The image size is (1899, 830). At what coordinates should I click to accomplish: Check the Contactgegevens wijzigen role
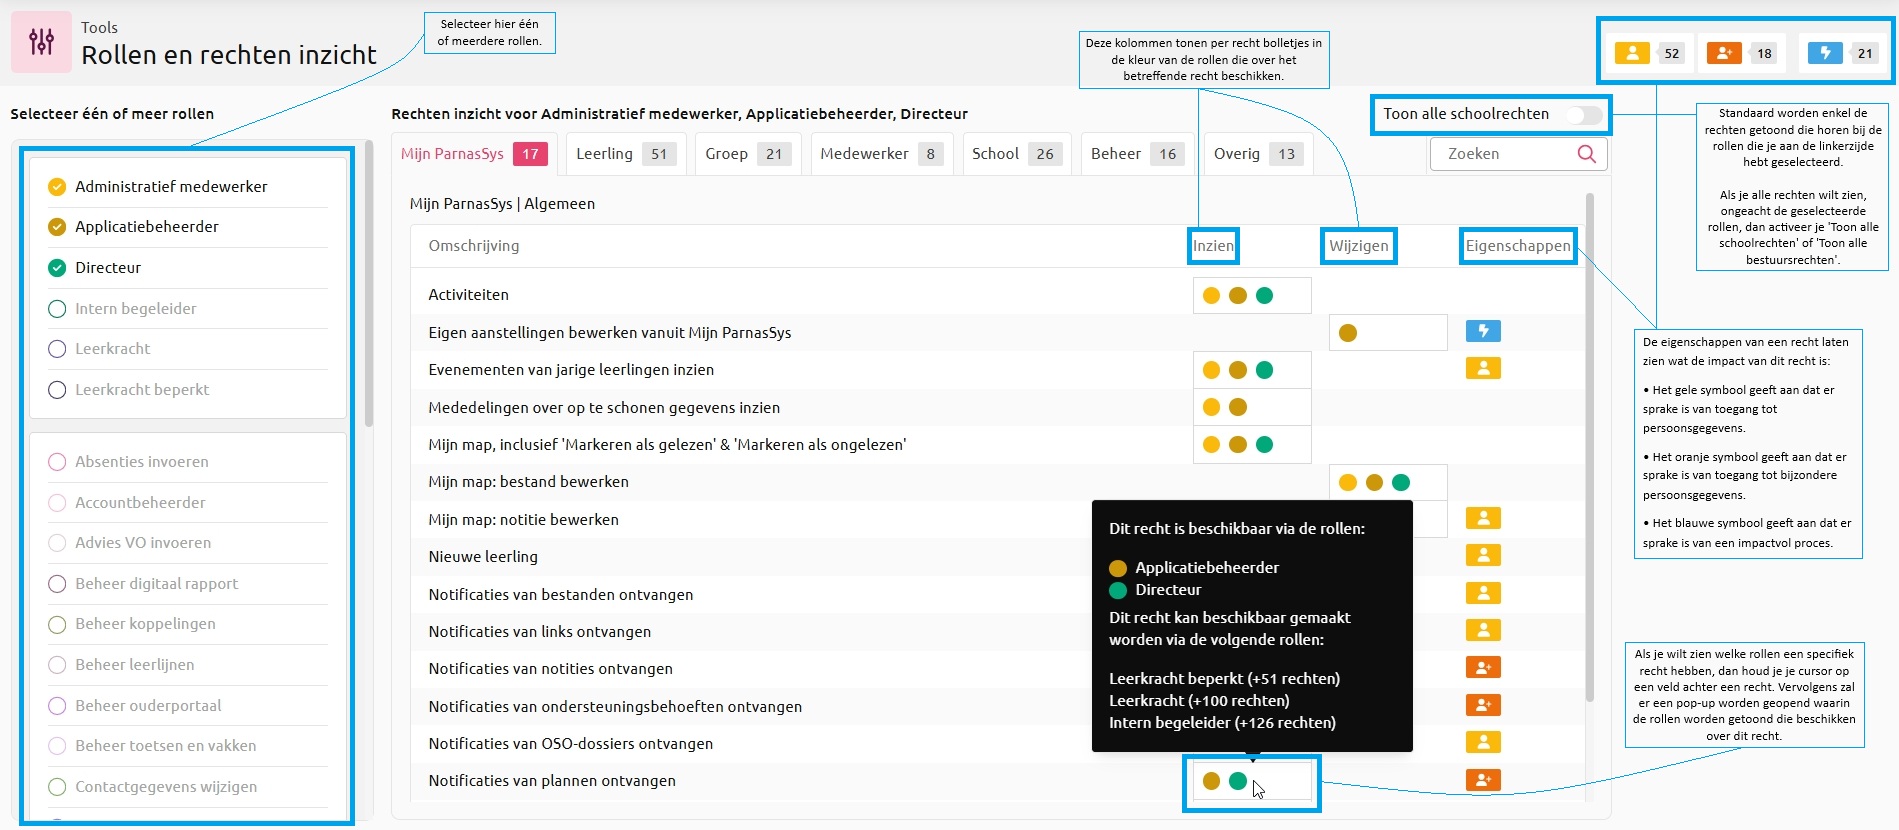point(57,787)
